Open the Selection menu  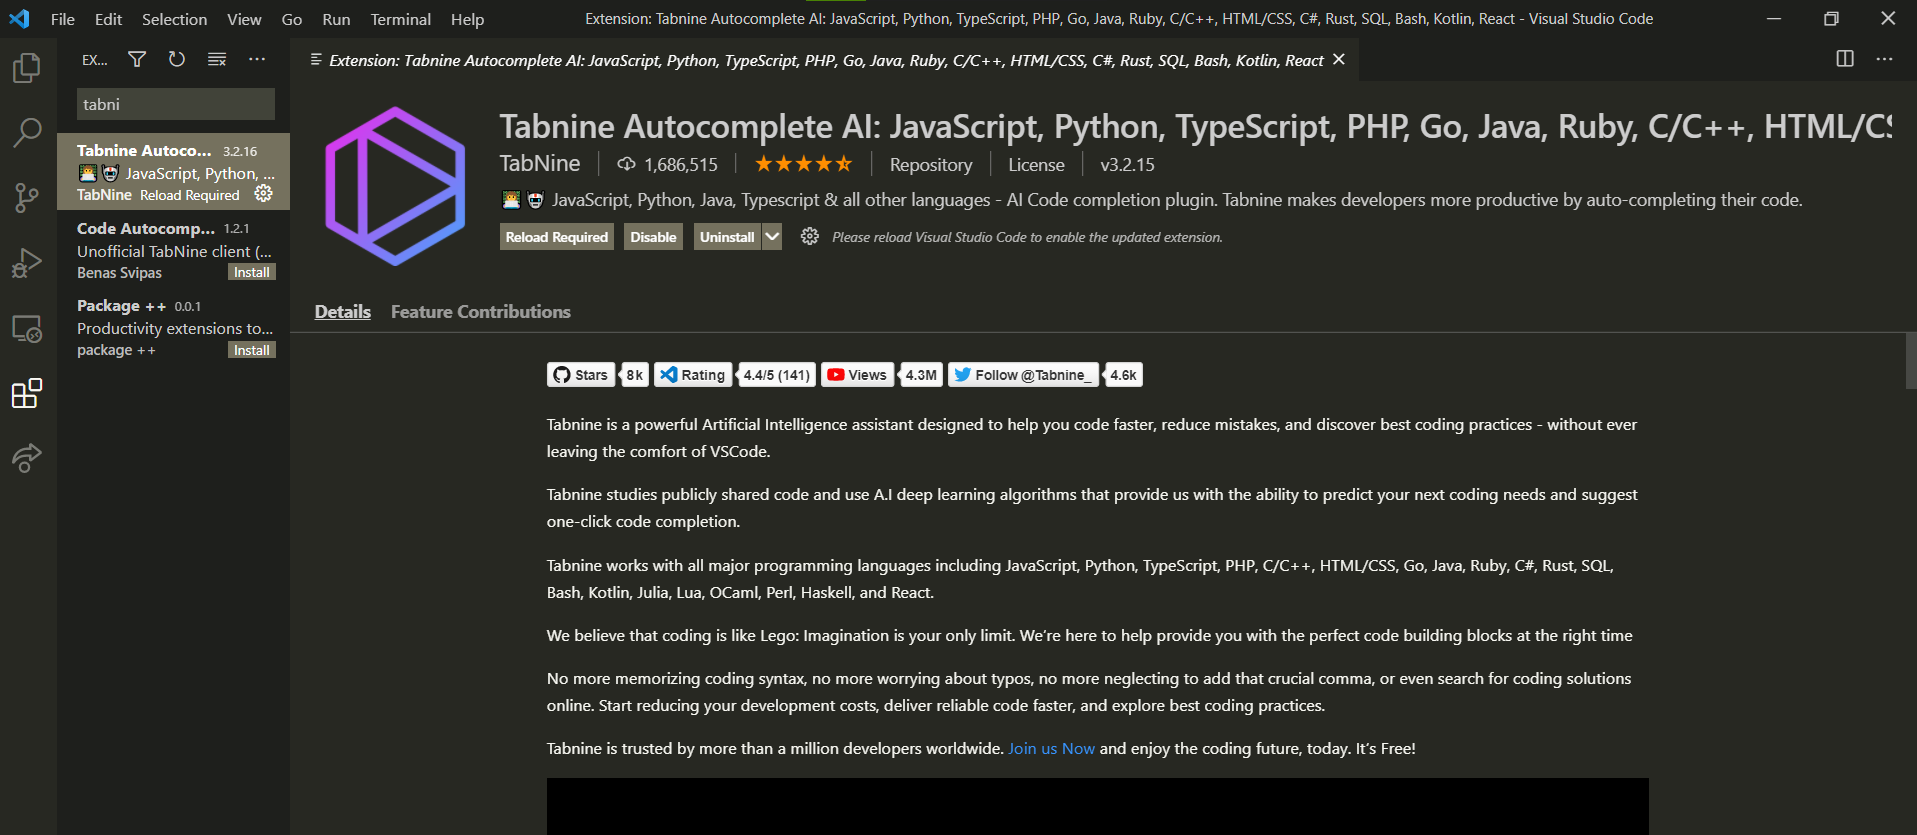174,19
